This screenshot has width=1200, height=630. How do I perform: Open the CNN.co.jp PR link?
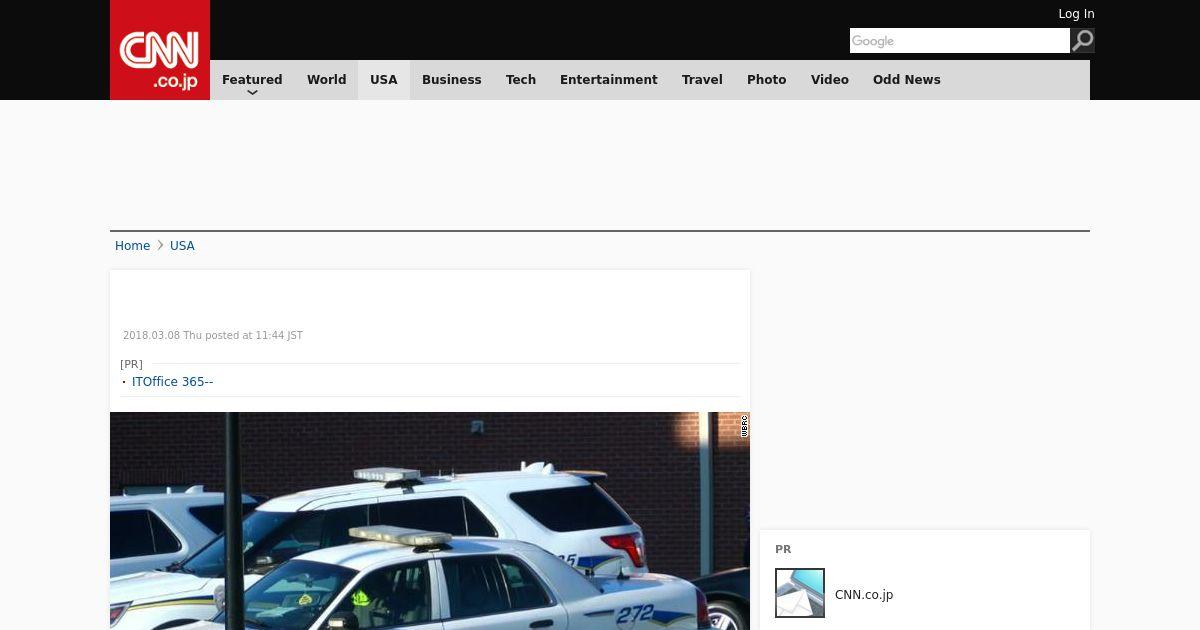(864, 595)
